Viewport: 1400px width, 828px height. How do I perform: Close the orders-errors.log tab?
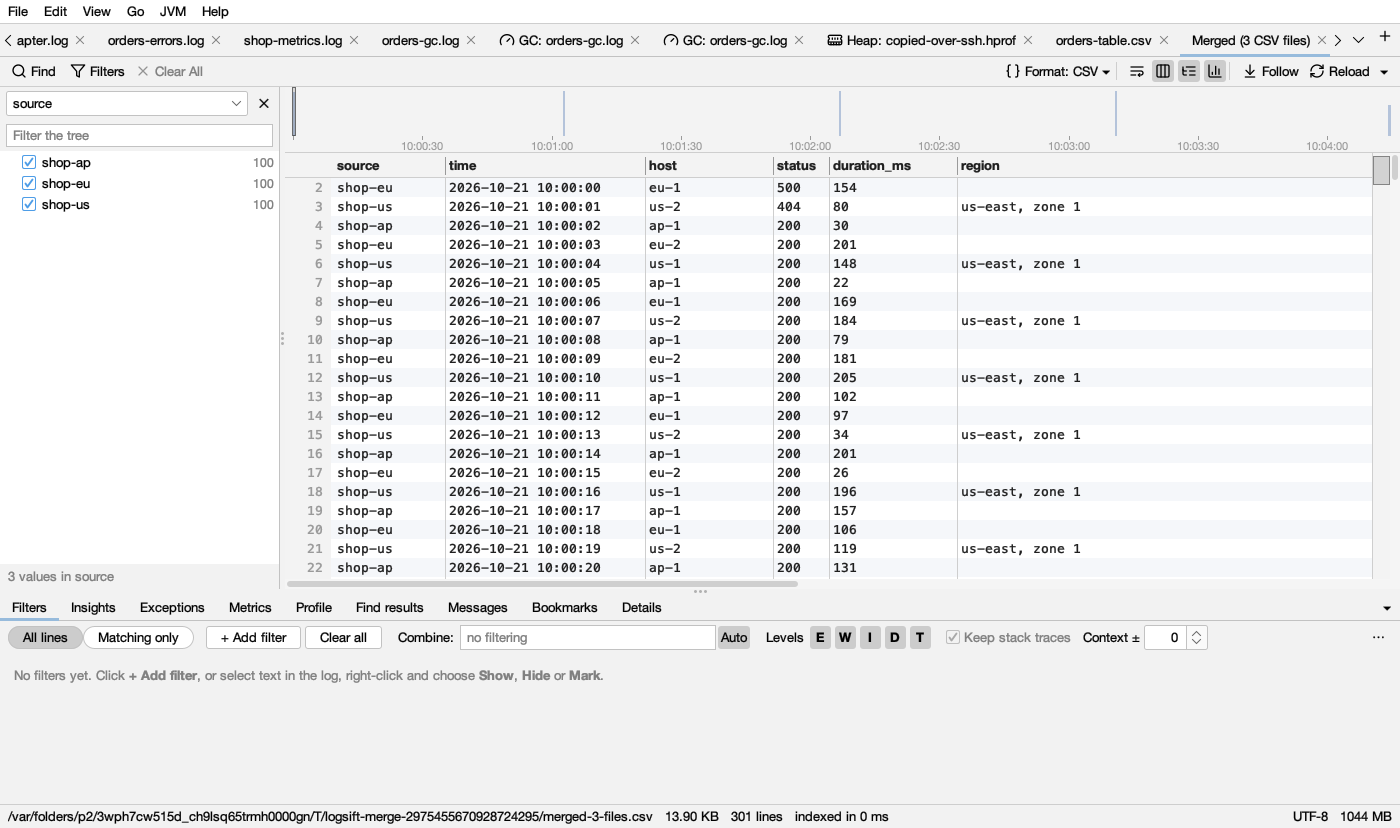(x=216, y=40)
